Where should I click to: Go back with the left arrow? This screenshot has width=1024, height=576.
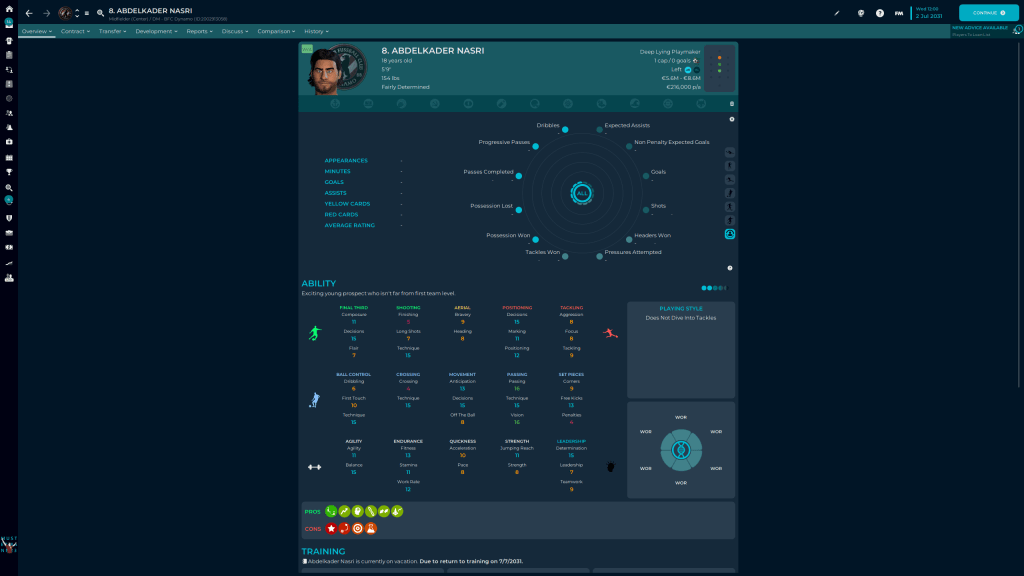pos(29,13)
